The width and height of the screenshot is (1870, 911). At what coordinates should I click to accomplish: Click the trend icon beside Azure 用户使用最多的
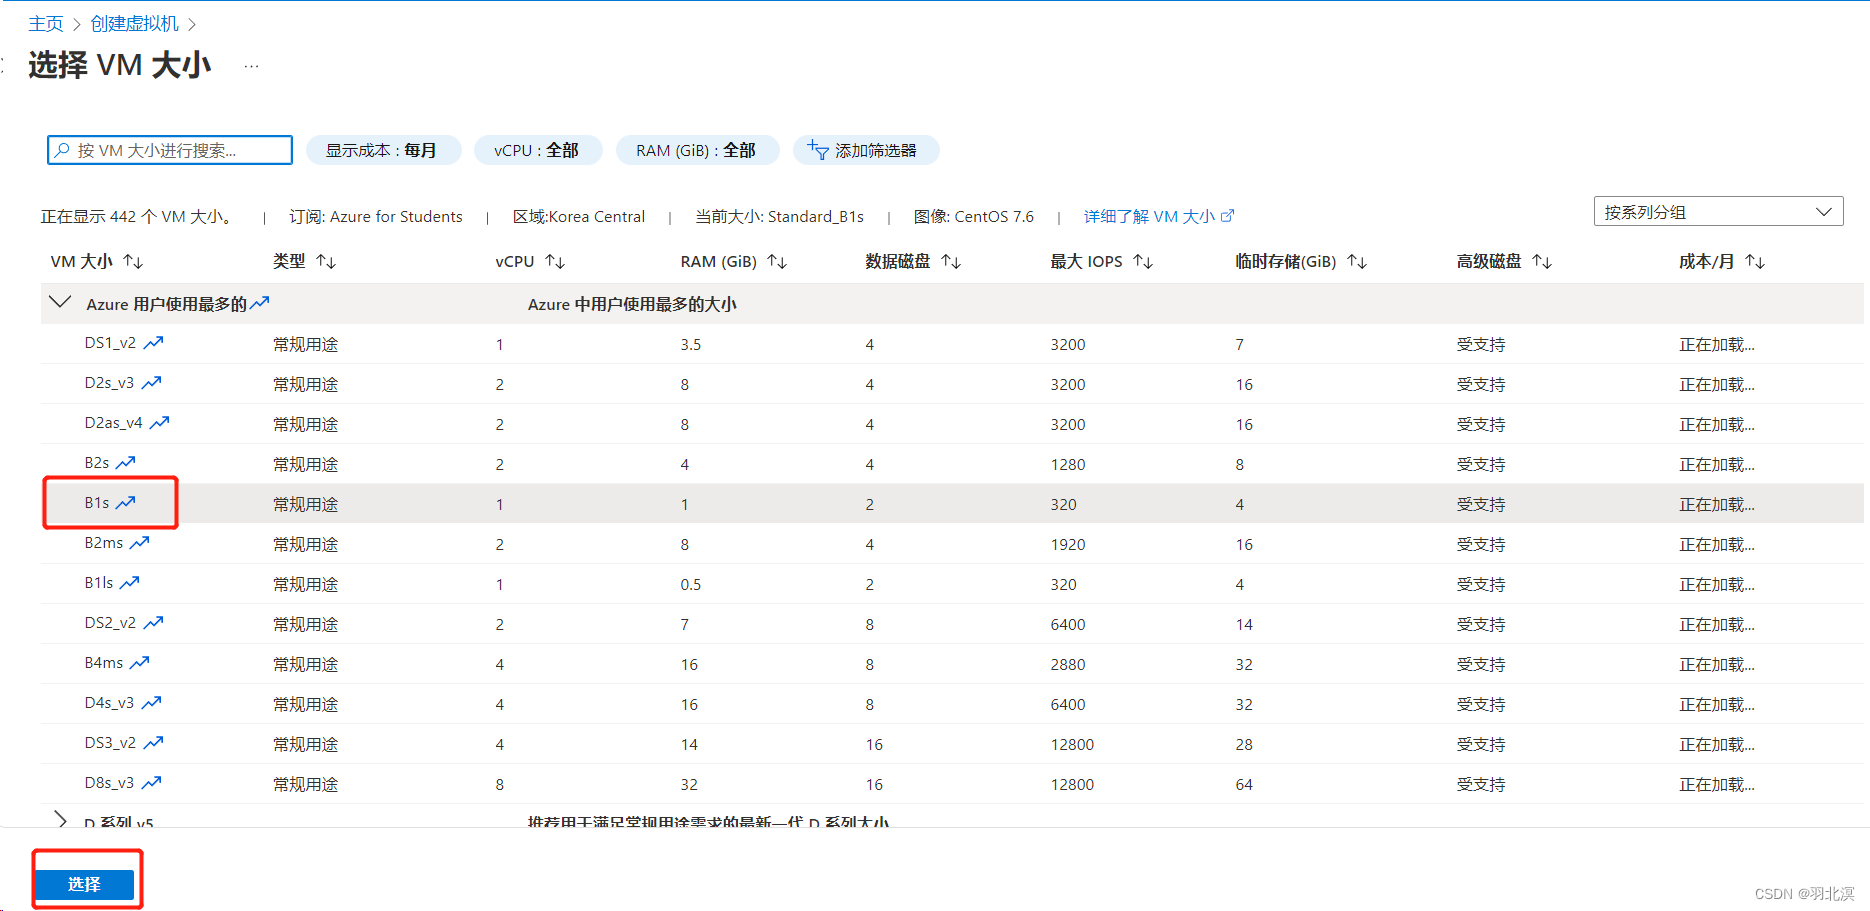260,303
